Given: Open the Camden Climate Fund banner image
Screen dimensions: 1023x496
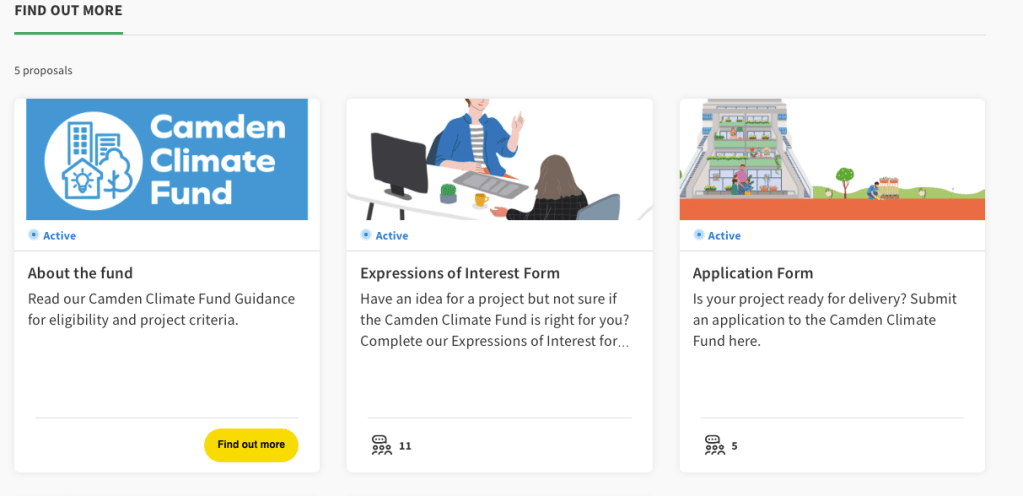Looking at the screenshot, I should [x=167, y=159].
